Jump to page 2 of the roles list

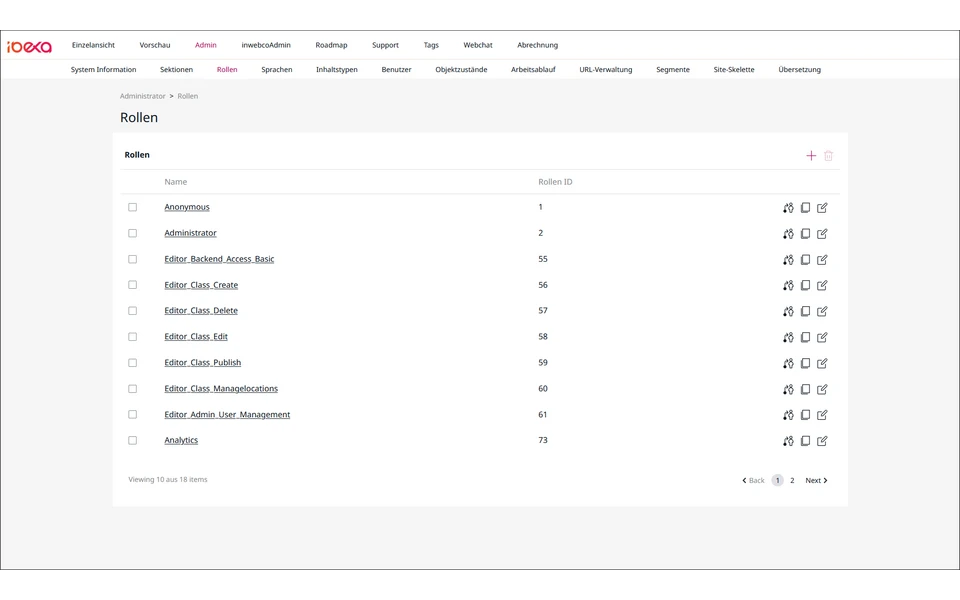[792, 481]
